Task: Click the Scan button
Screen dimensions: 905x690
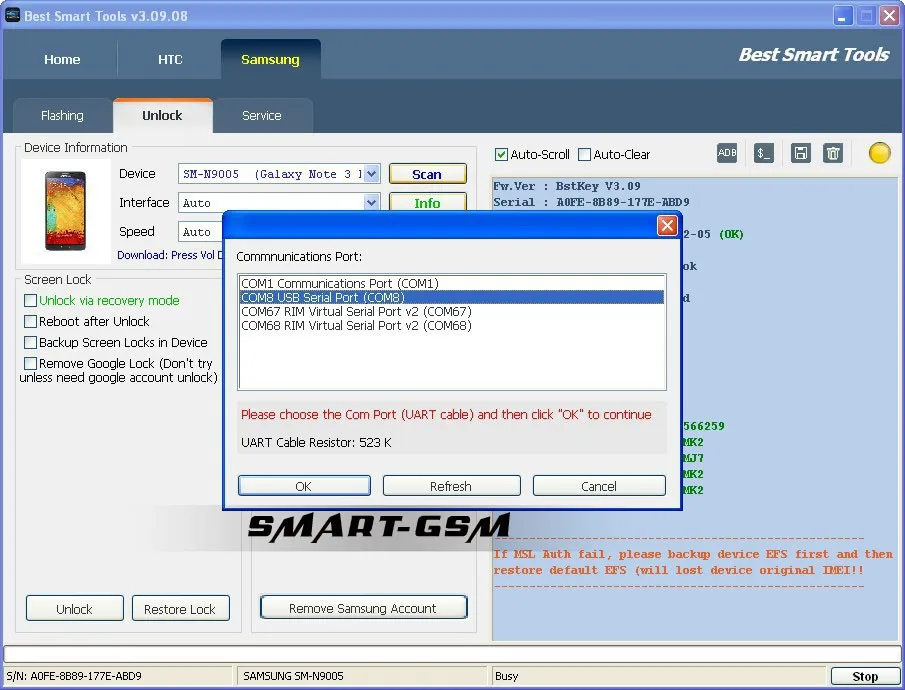Action: [x=427, y=174]
